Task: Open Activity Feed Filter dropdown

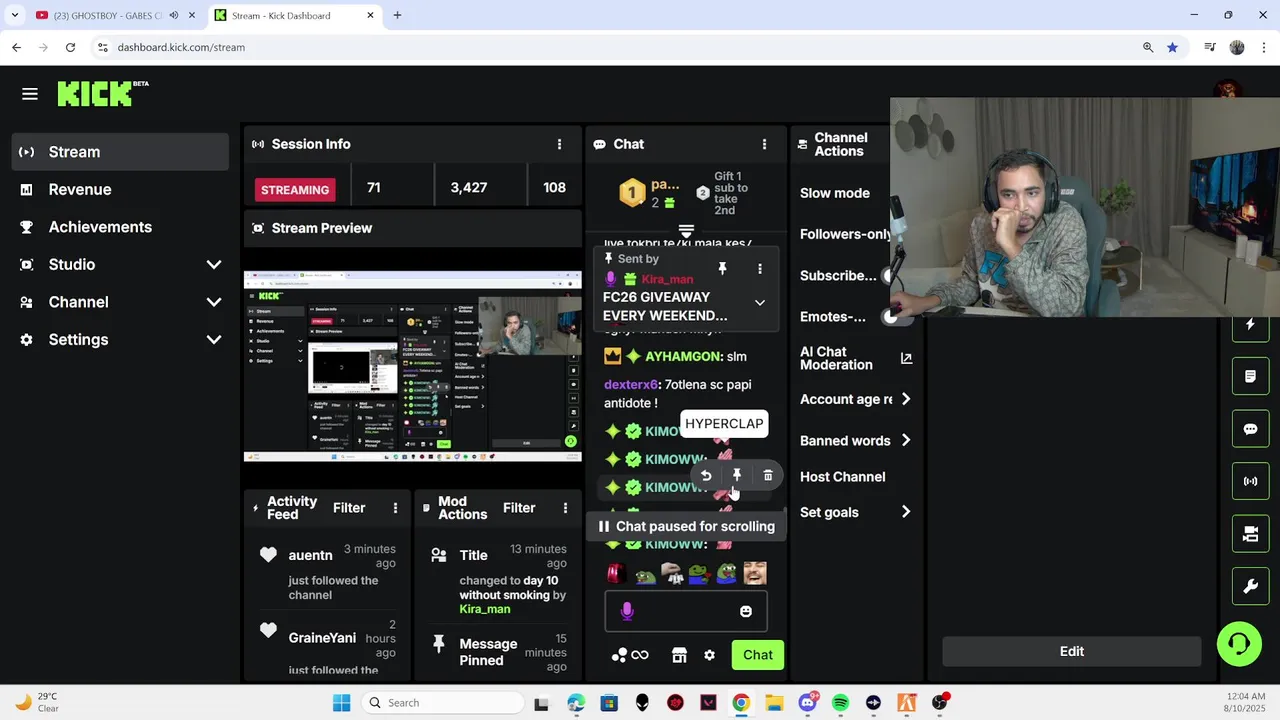Action: 349,508
